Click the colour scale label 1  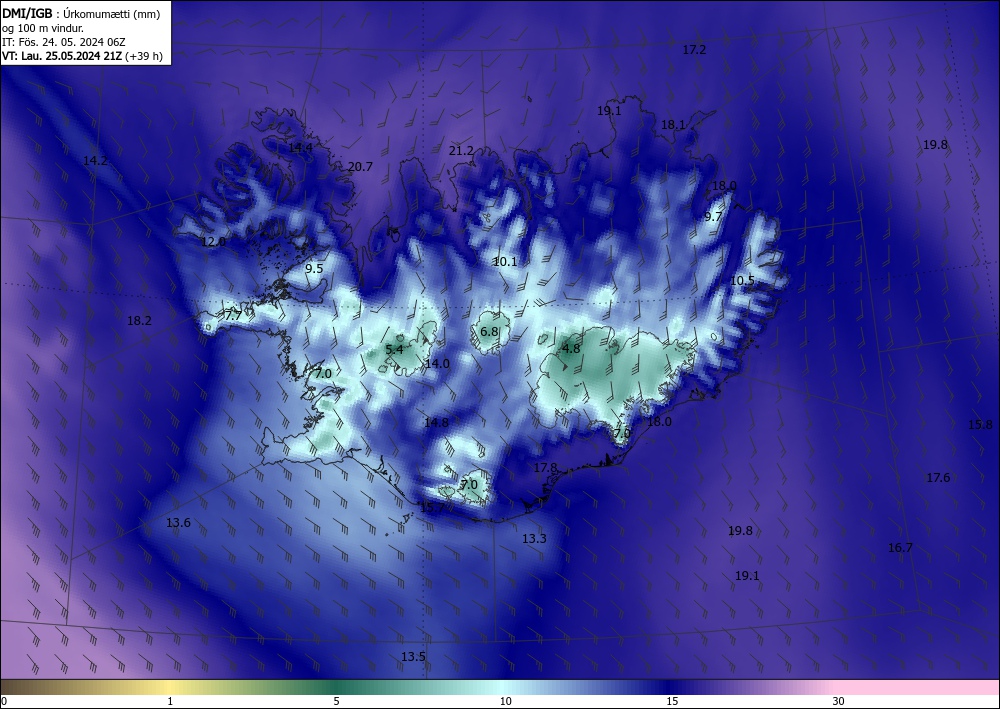[170, 701]
